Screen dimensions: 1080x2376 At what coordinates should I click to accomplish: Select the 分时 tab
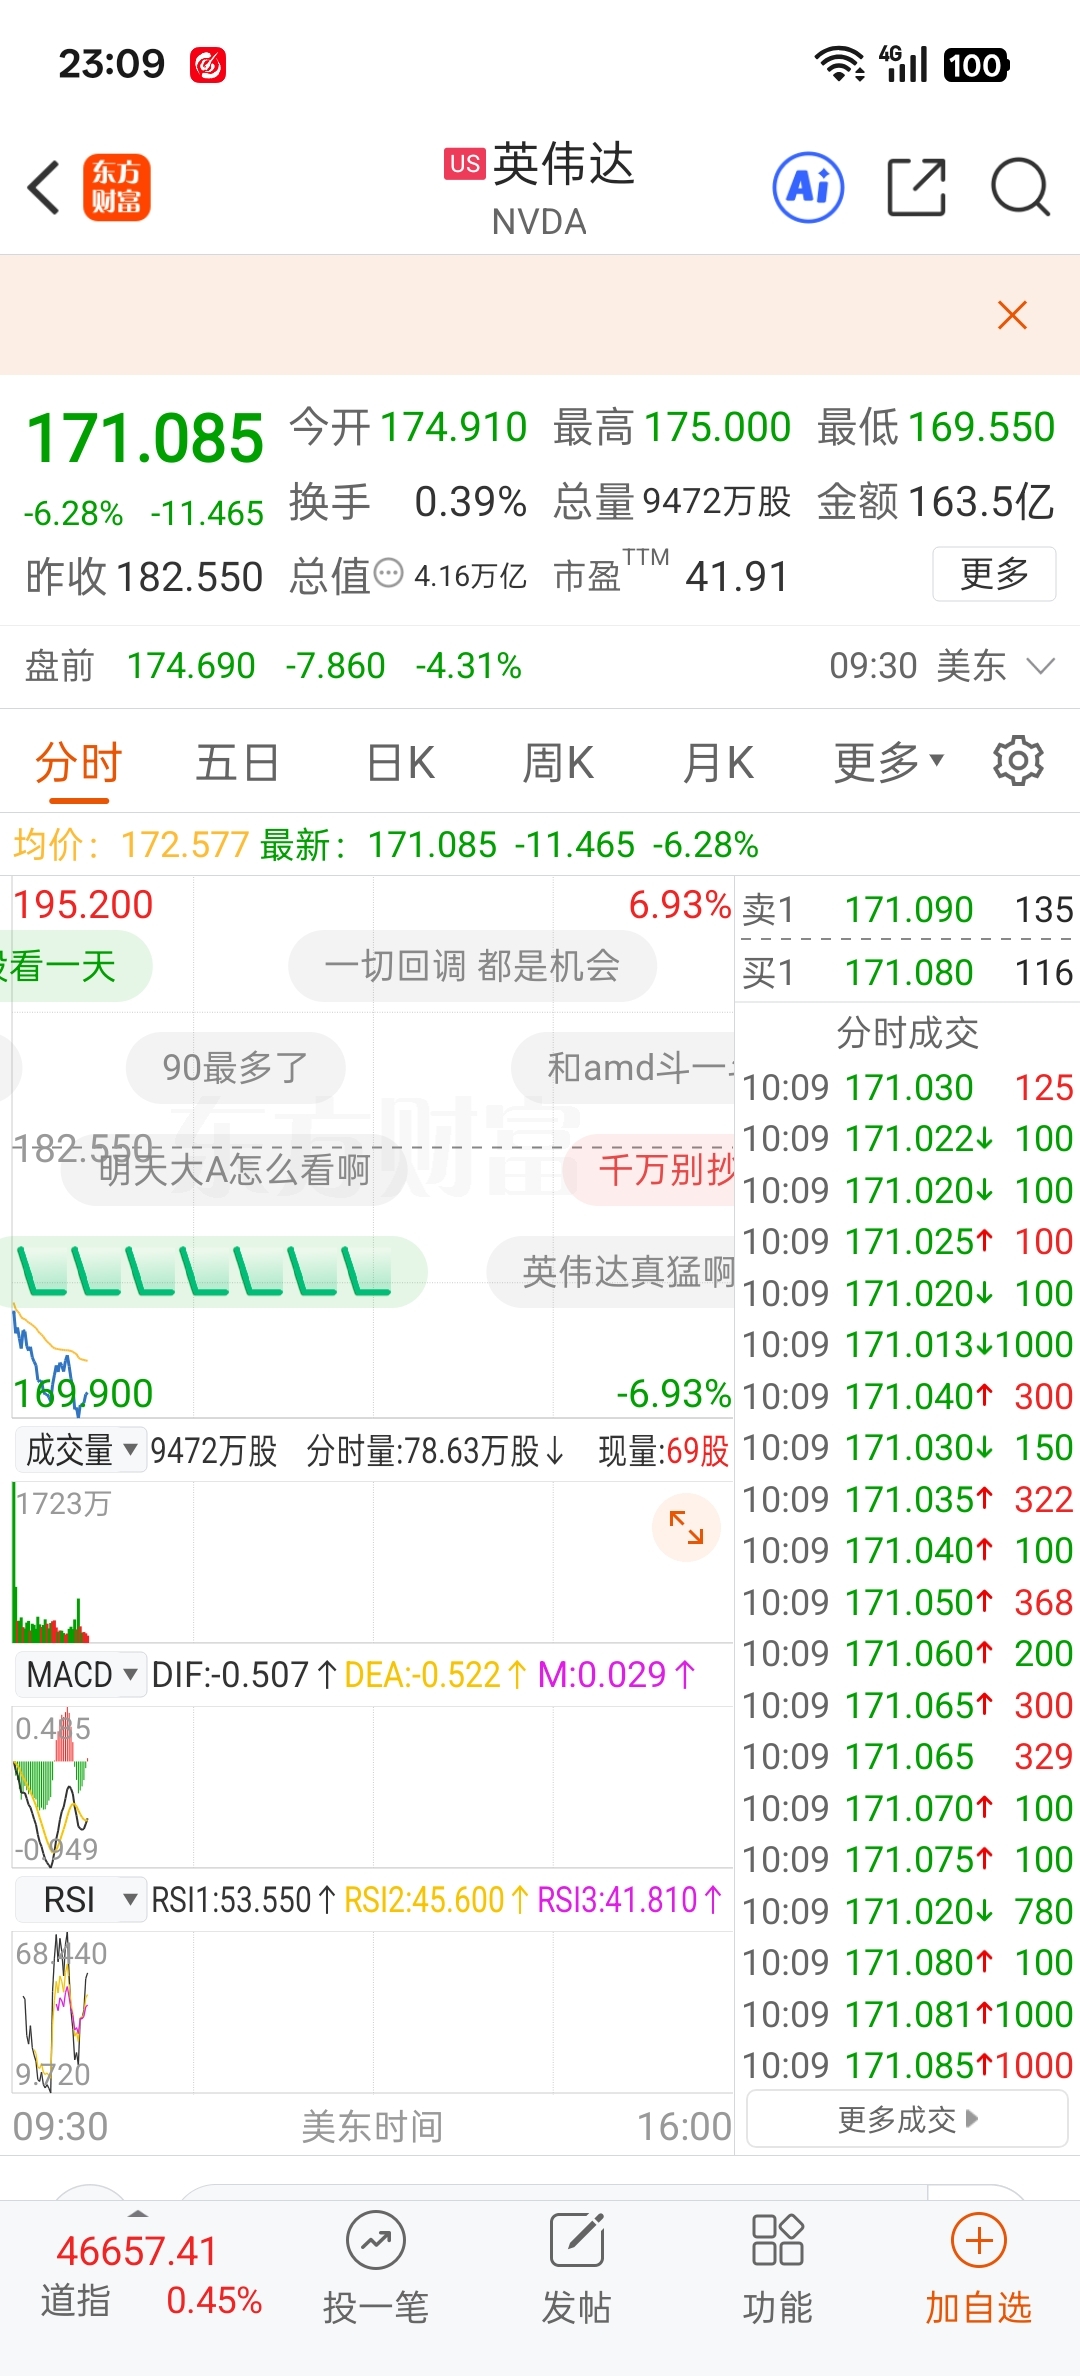pyautogui.click(x=78, y=763)
